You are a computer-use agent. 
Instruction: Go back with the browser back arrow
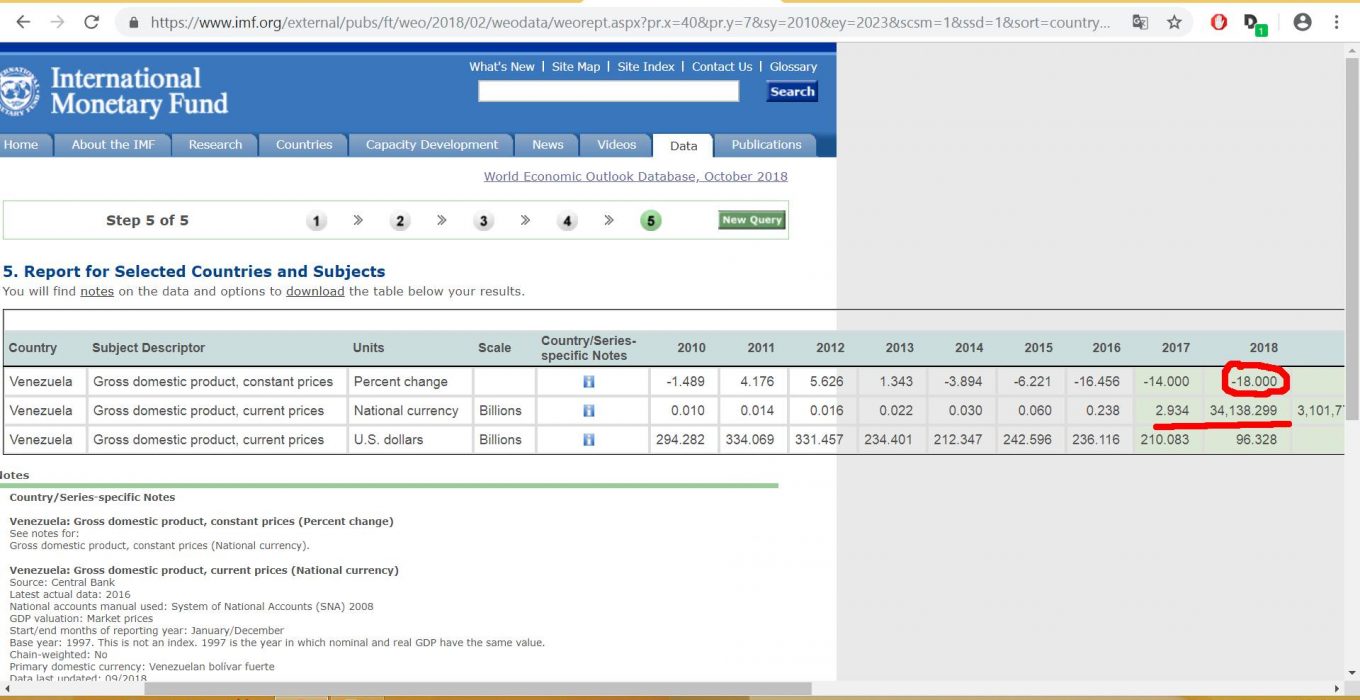[23, 22]
